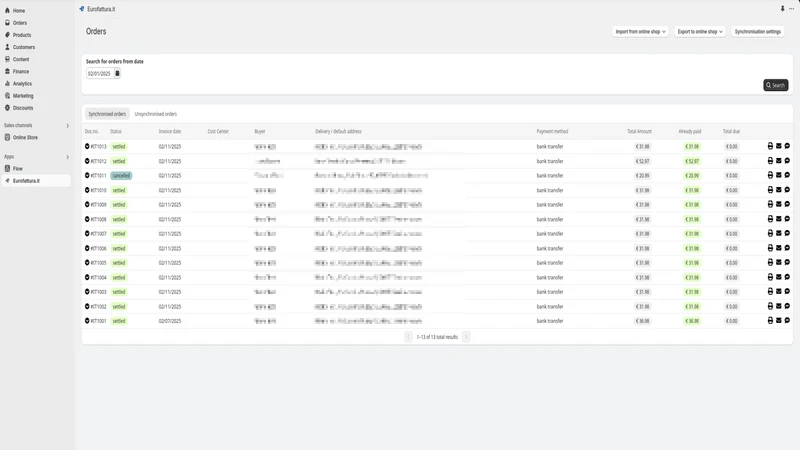Open Export to online shop dropdown
800x450 pixels.
699,32
